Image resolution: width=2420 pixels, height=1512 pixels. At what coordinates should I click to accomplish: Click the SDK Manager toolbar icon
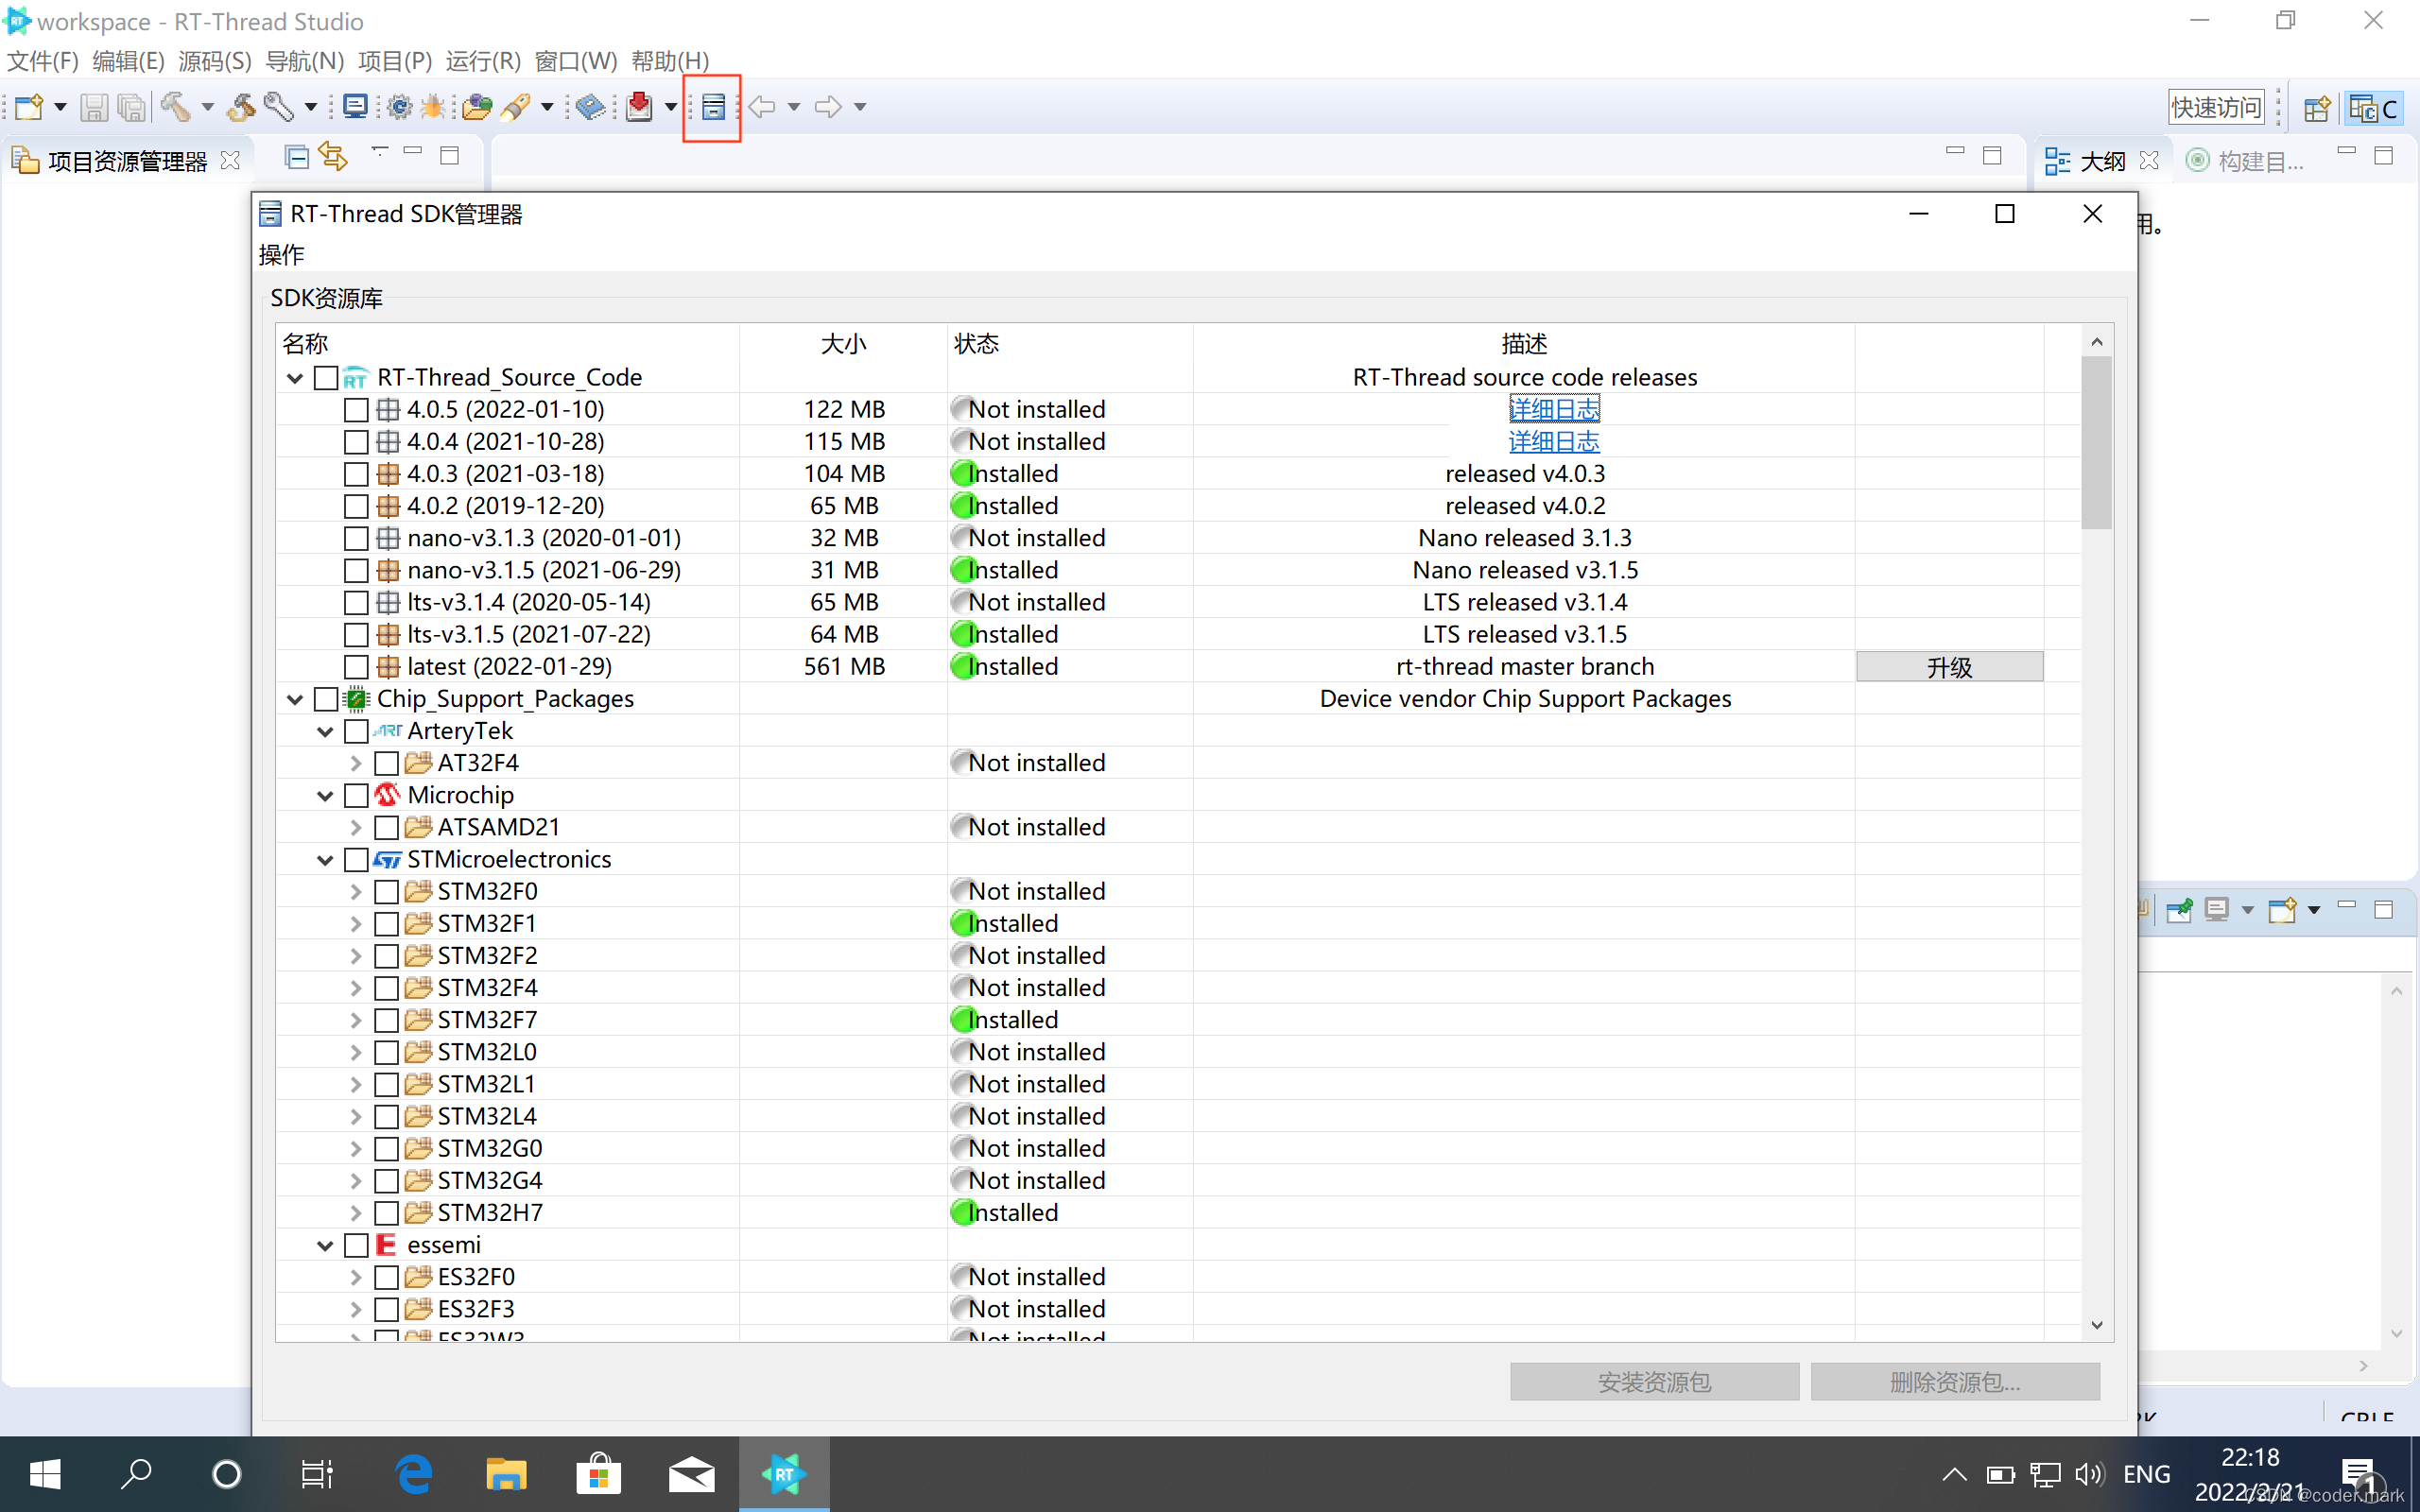712,107
